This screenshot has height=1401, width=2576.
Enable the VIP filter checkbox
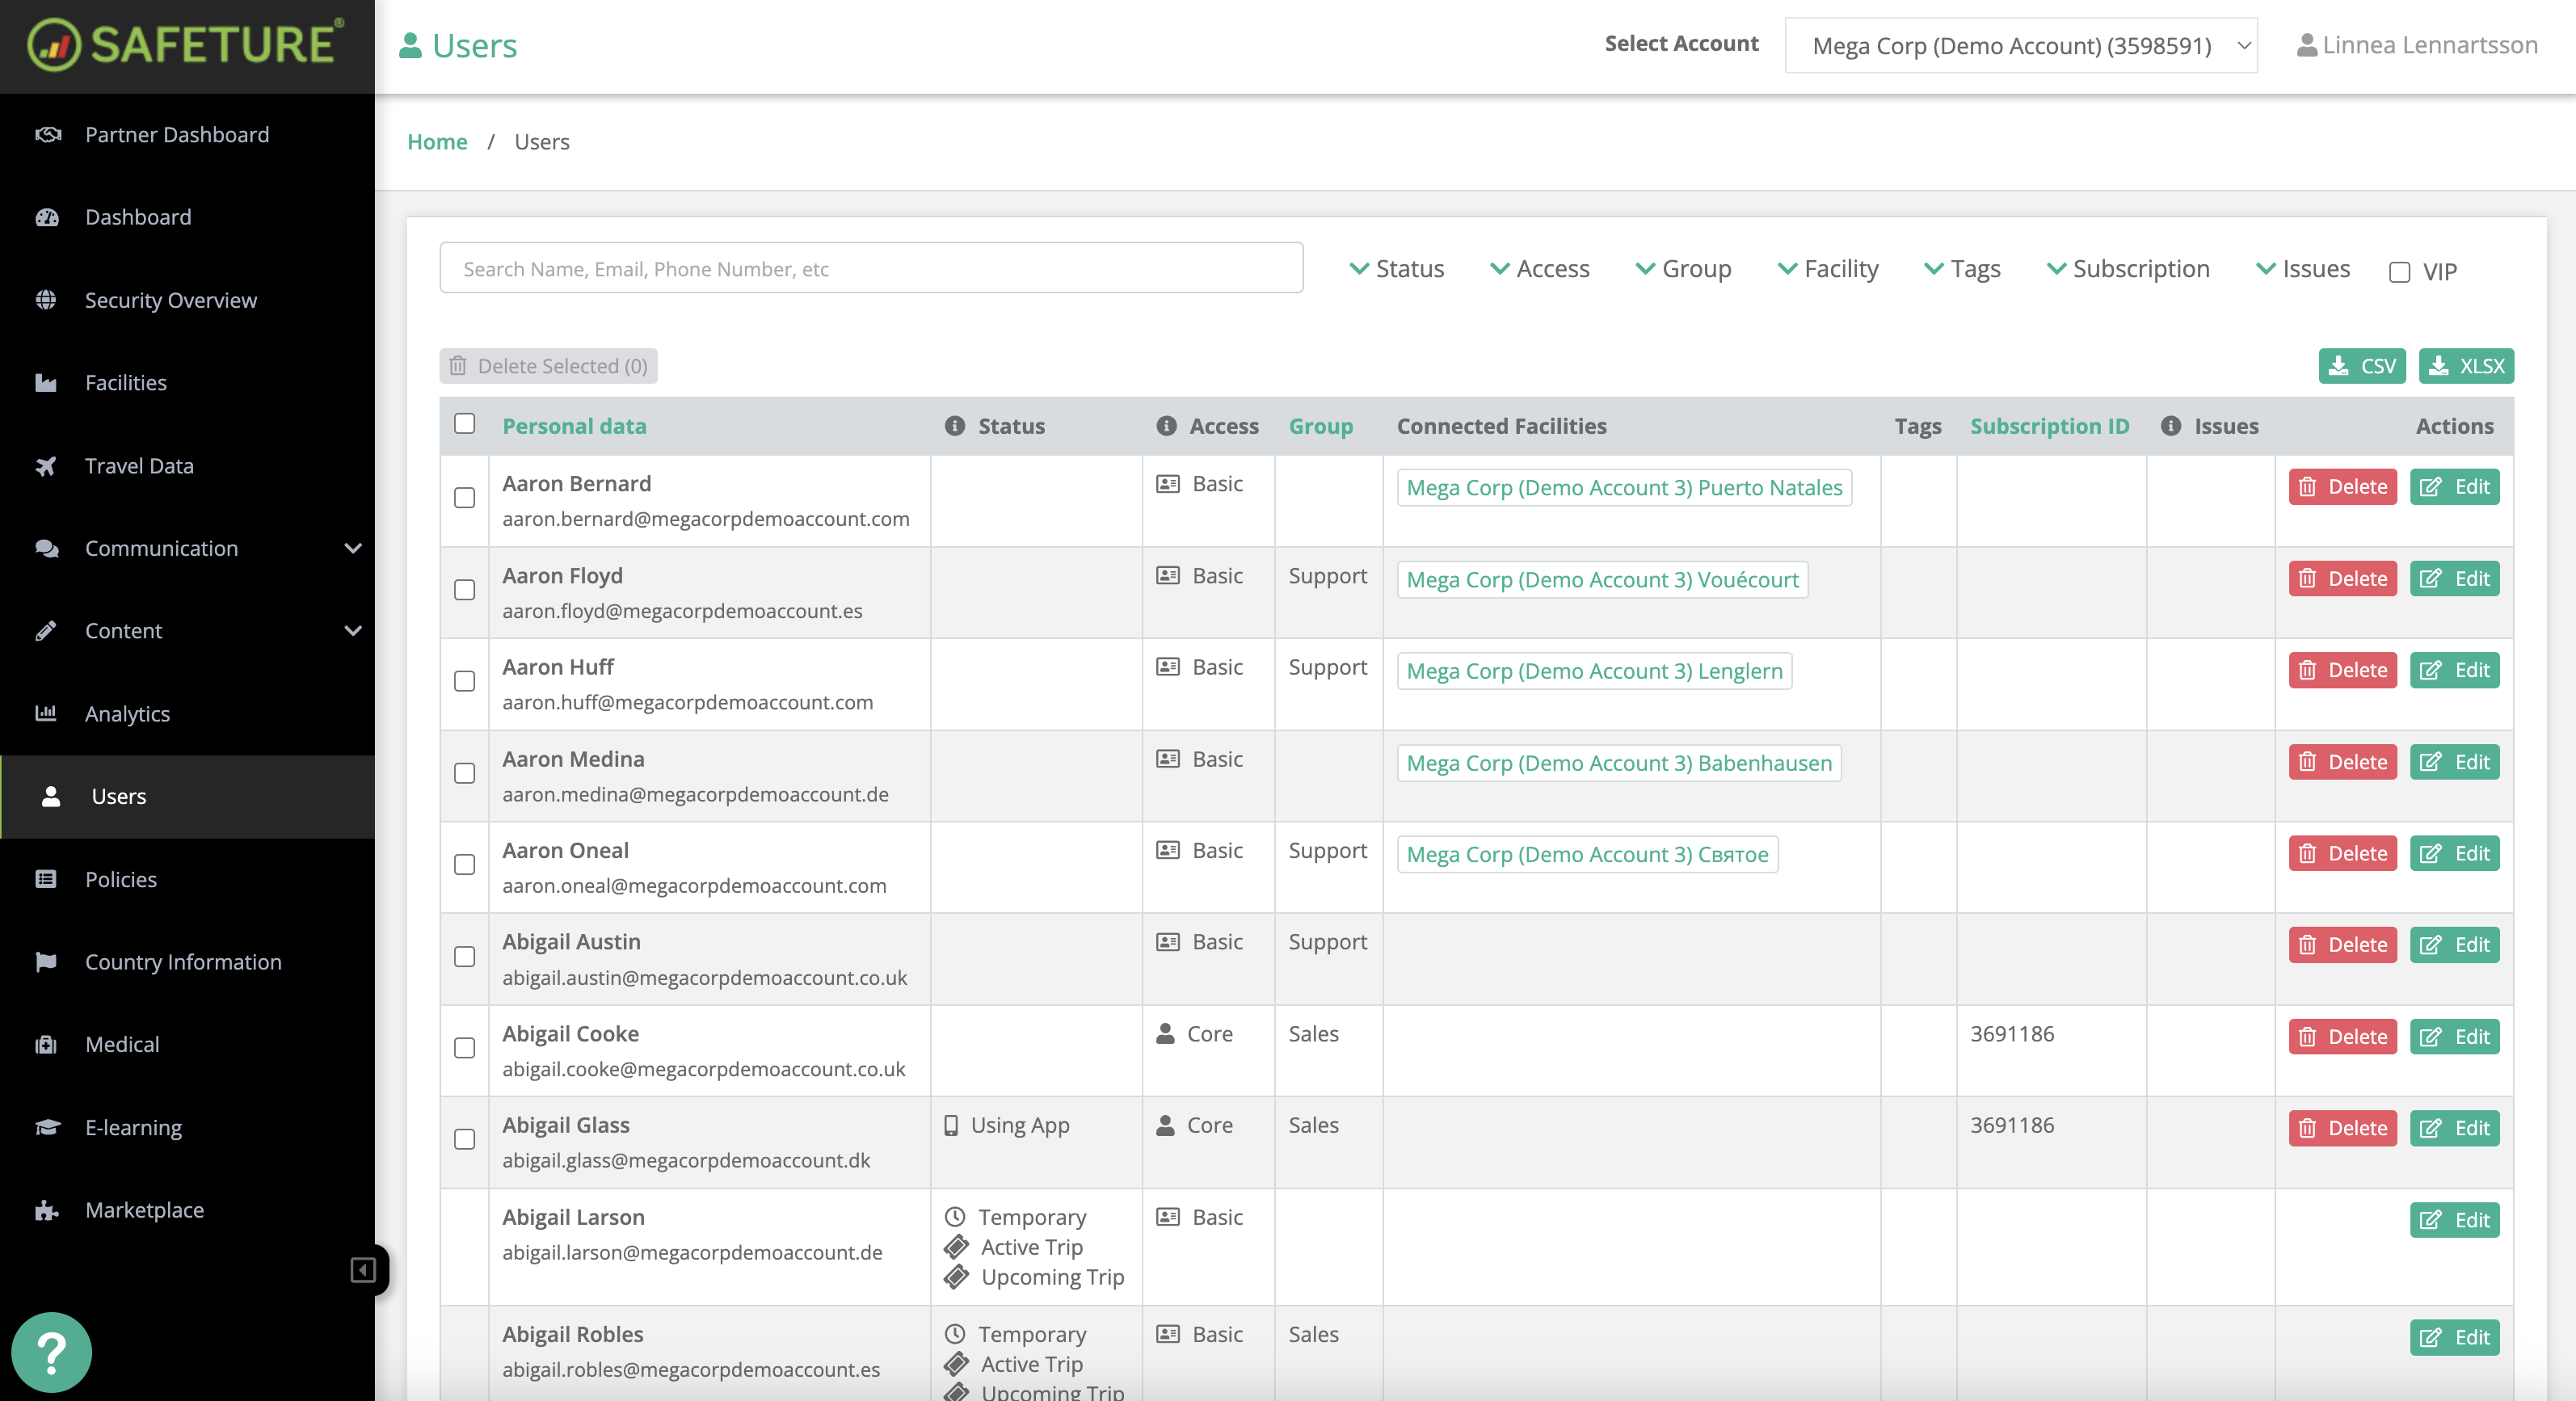click(x=2398, y=271)
